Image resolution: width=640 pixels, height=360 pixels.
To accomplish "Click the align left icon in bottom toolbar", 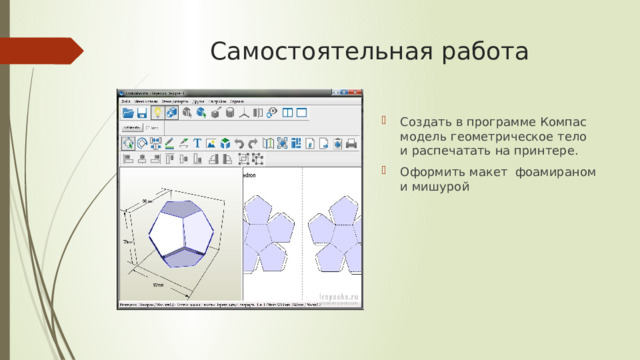I will 128,159.
